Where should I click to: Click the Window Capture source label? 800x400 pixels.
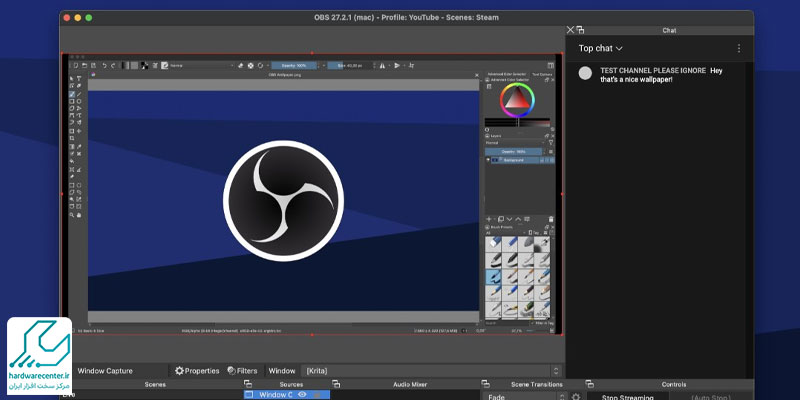click(x=105, y=371)
